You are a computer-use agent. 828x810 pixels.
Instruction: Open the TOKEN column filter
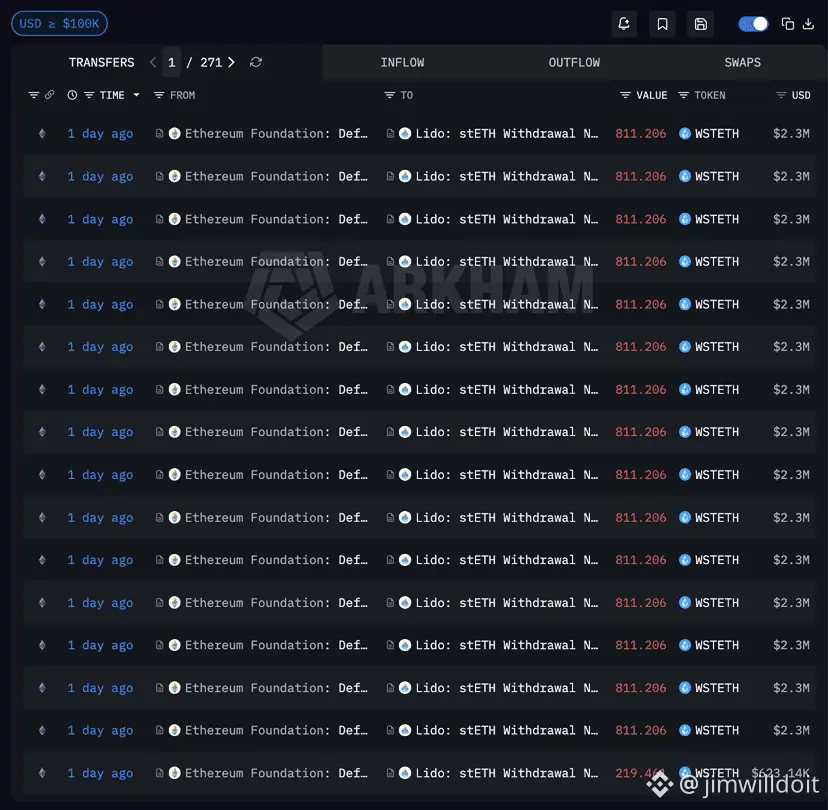(x=683, y=95)
